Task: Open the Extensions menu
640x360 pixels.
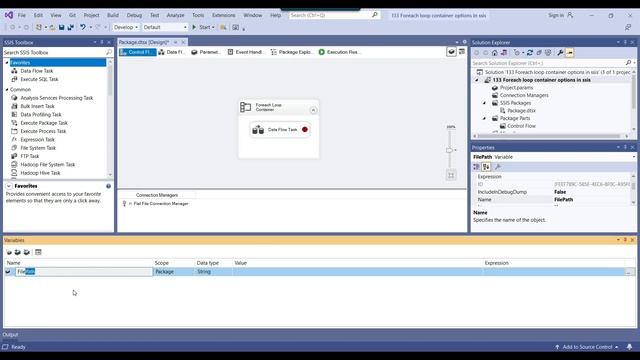Action: click(224, 15)
